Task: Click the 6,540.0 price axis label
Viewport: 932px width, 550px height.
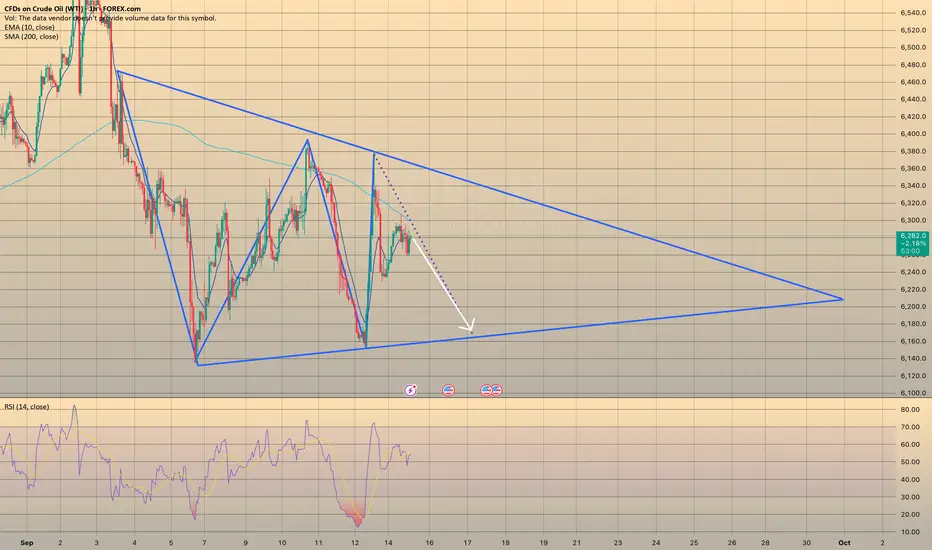Action: click(x=913, y=12)
